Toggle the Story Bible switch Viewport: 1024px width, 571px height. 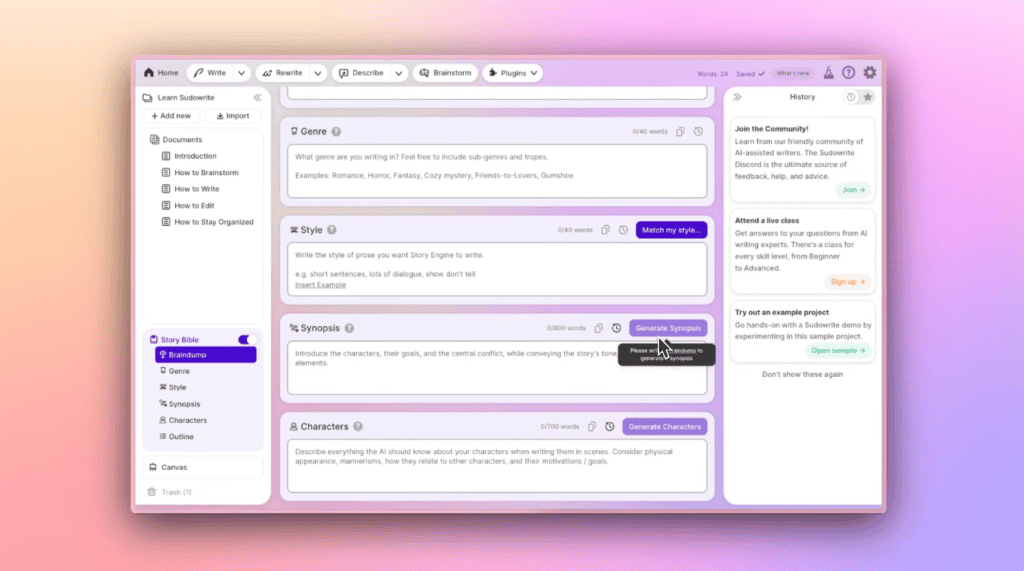point(246,340)
